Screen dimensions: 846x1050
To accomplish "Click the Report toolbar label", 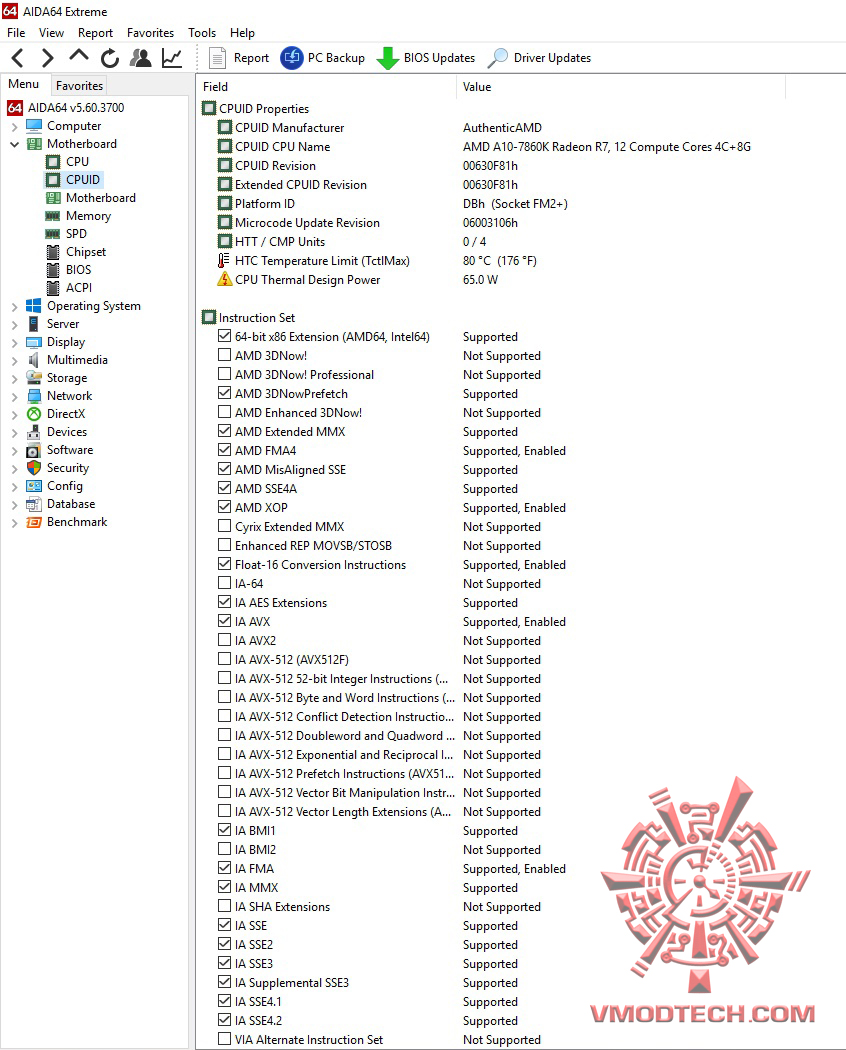I will click(x=251, y=58).
